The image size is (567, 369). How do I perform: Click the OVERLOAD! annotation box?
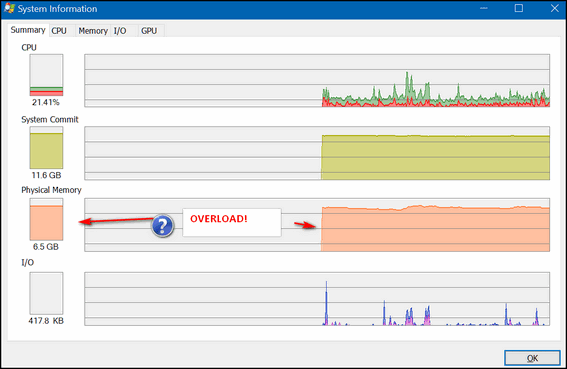232,222
